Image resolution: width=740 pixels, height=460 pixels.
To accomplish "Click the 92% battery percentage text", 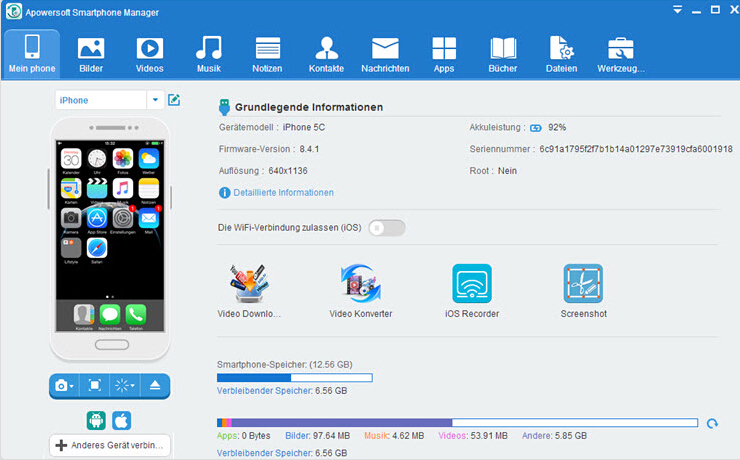I will point(557,127).
